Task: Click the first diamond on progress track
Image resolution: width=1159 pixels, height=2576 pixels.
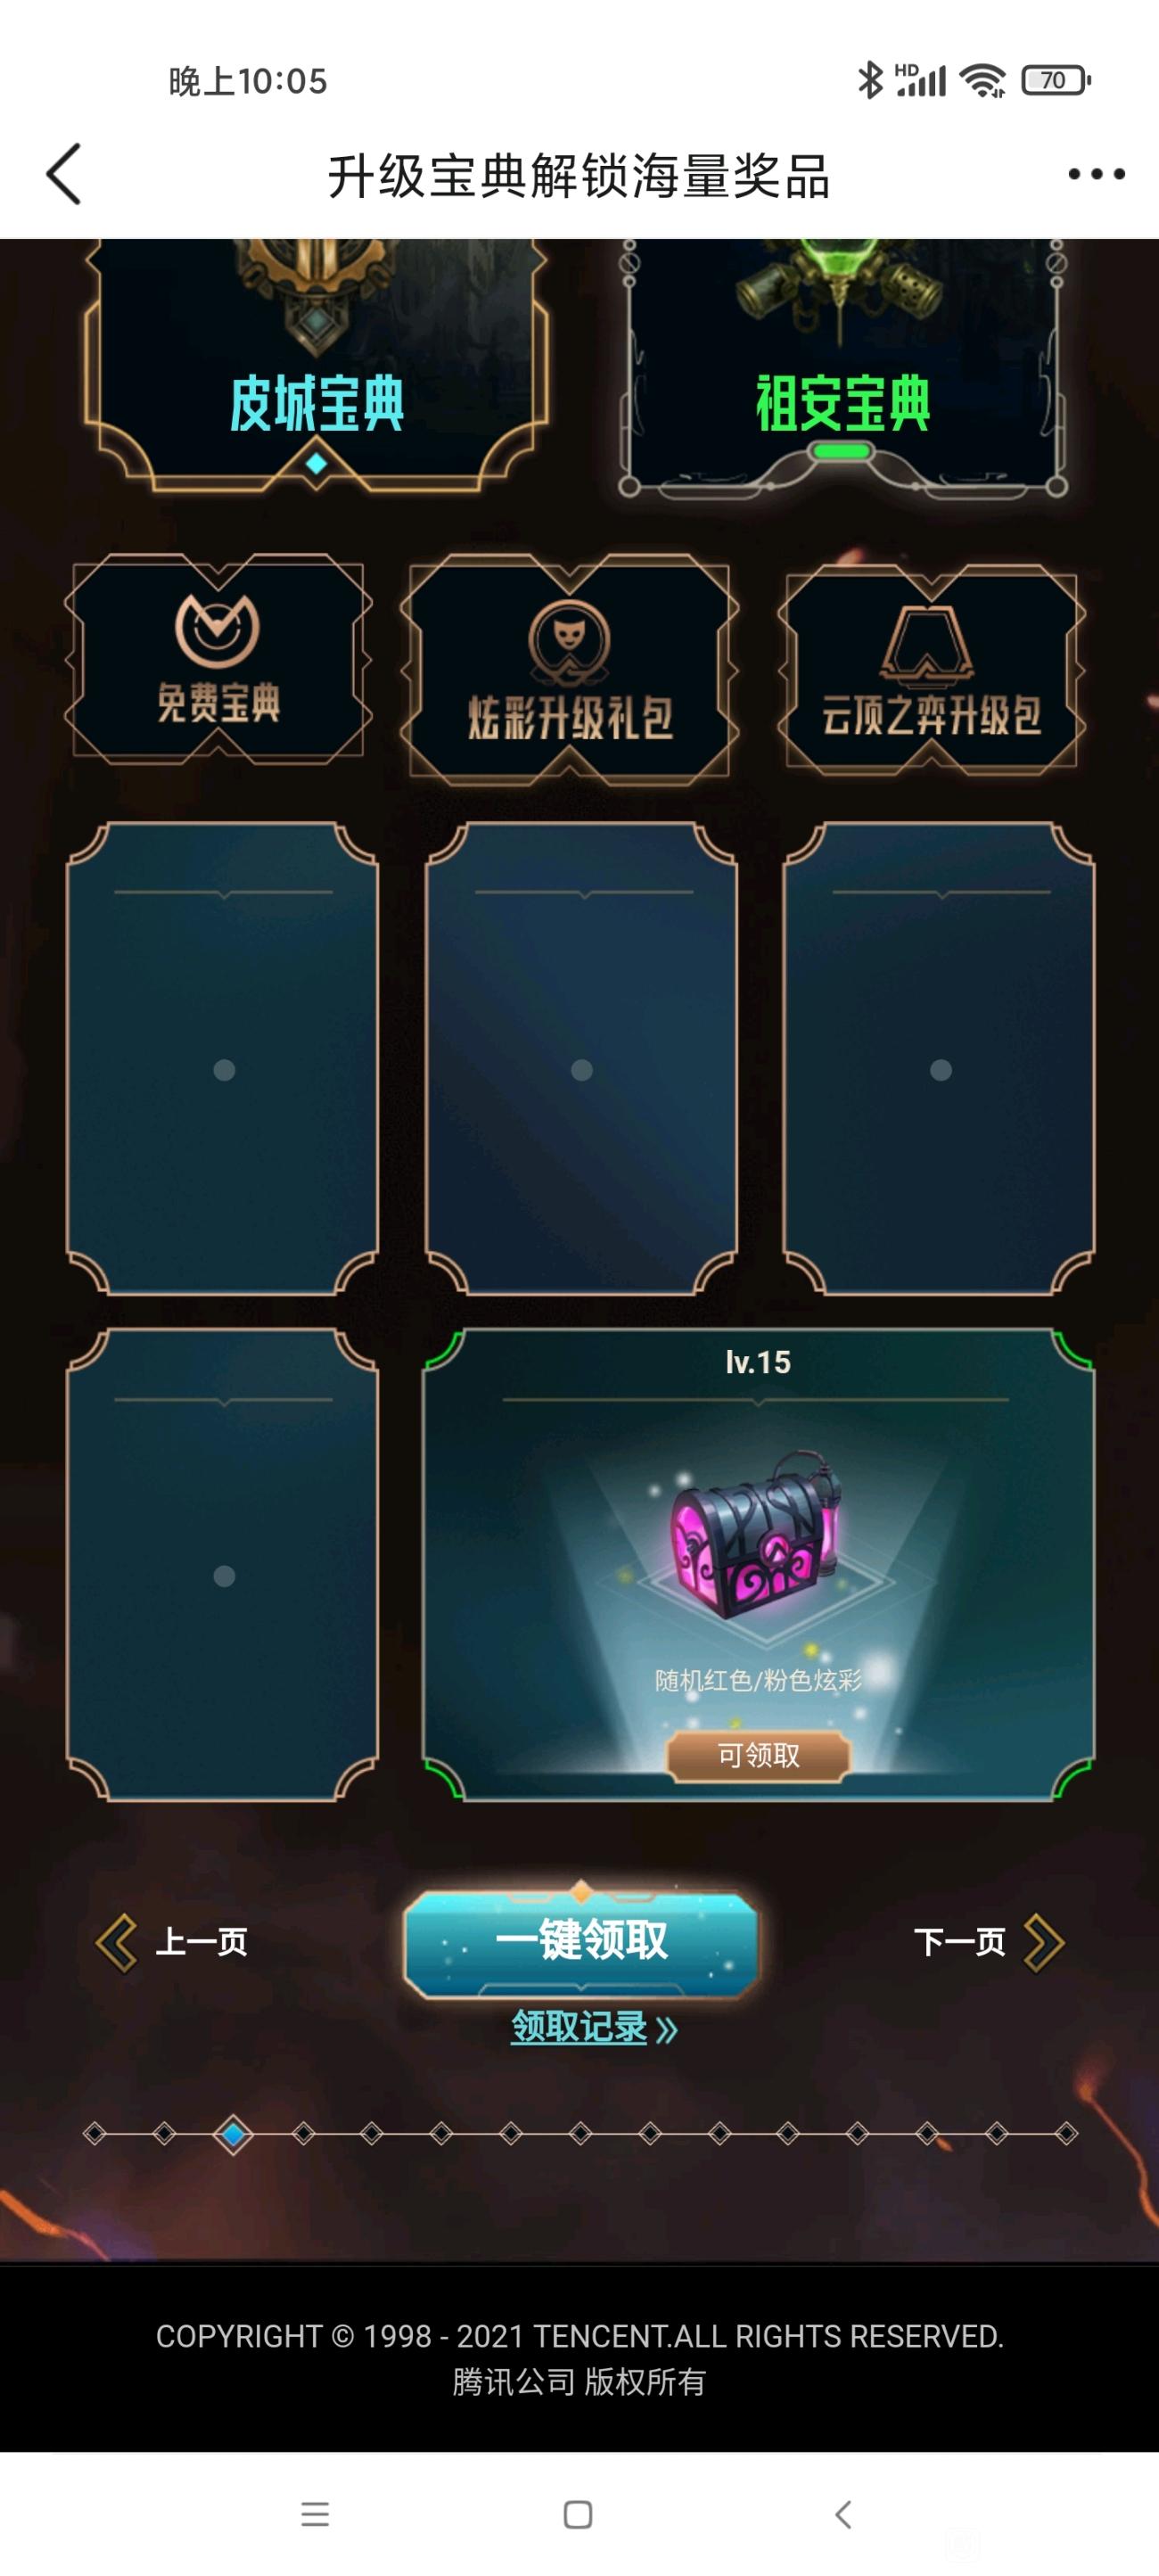Action: pos(95,2134)
